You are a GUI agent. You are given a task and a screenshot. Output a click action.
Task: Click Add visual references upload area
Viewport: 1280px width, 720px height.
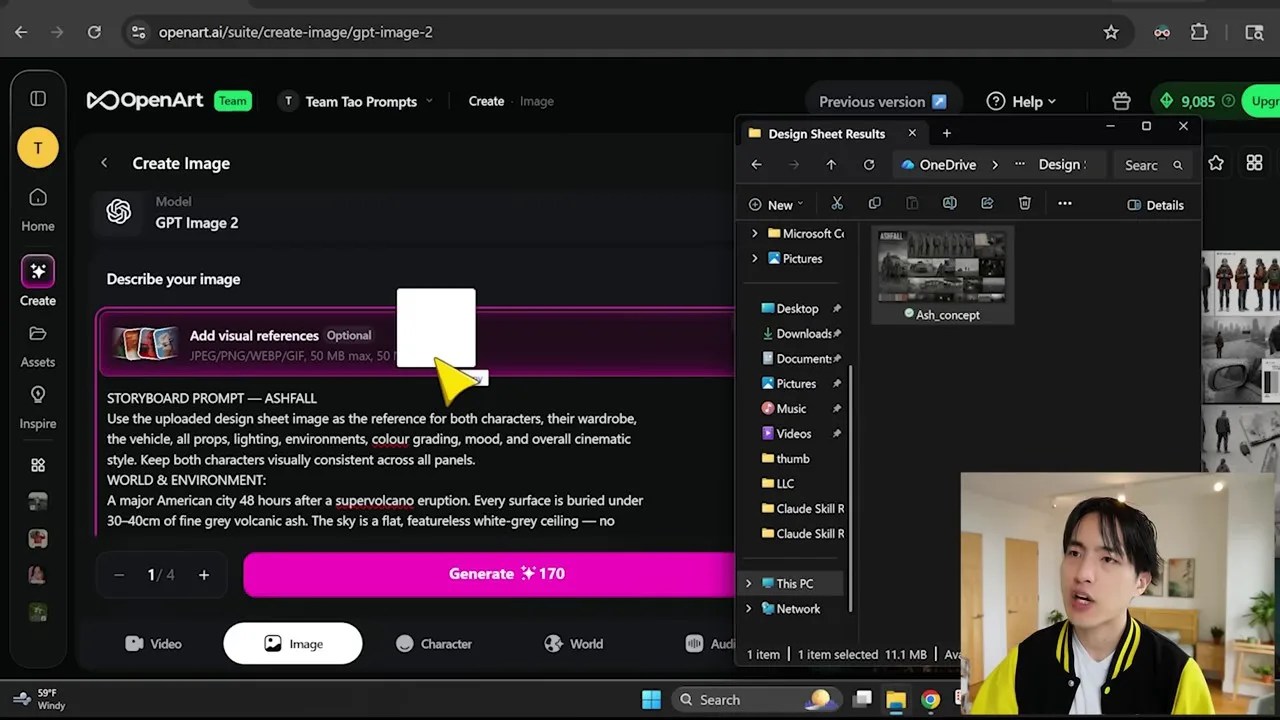pos(415,344)
